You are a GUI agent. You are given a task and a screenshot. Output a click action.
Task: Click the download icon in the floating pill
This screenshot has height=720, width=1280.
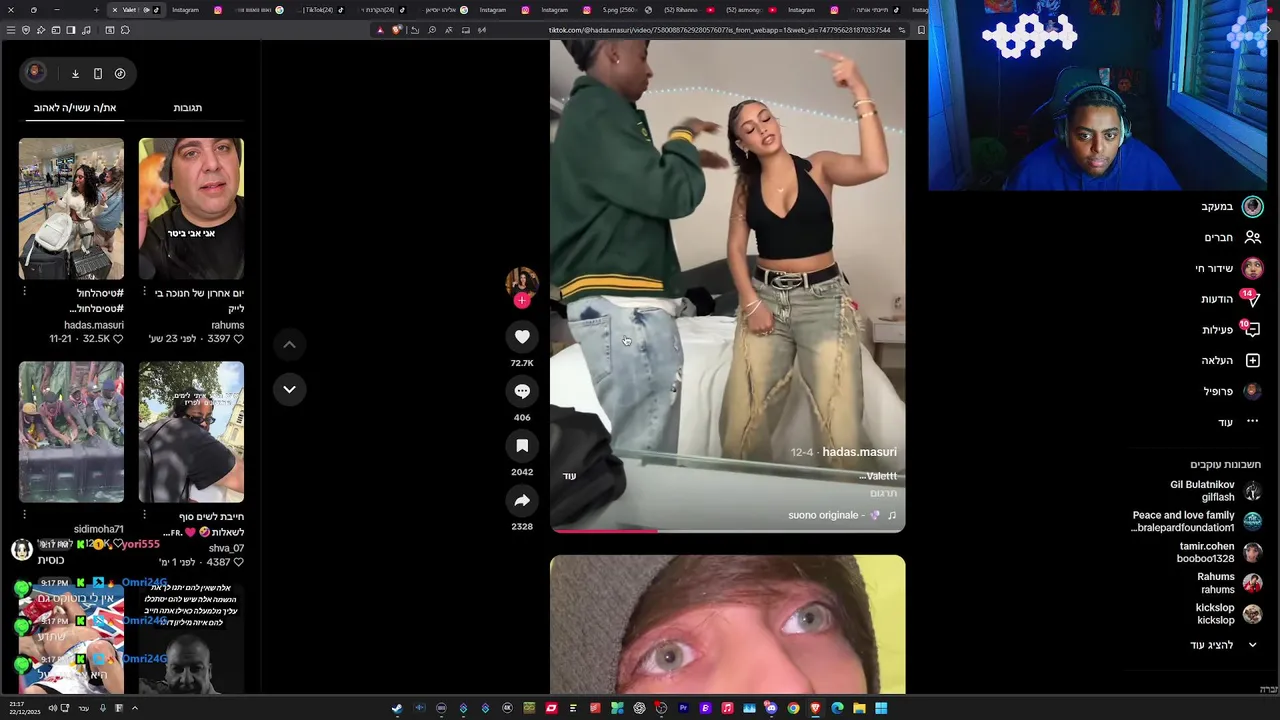tap(75, 73)
